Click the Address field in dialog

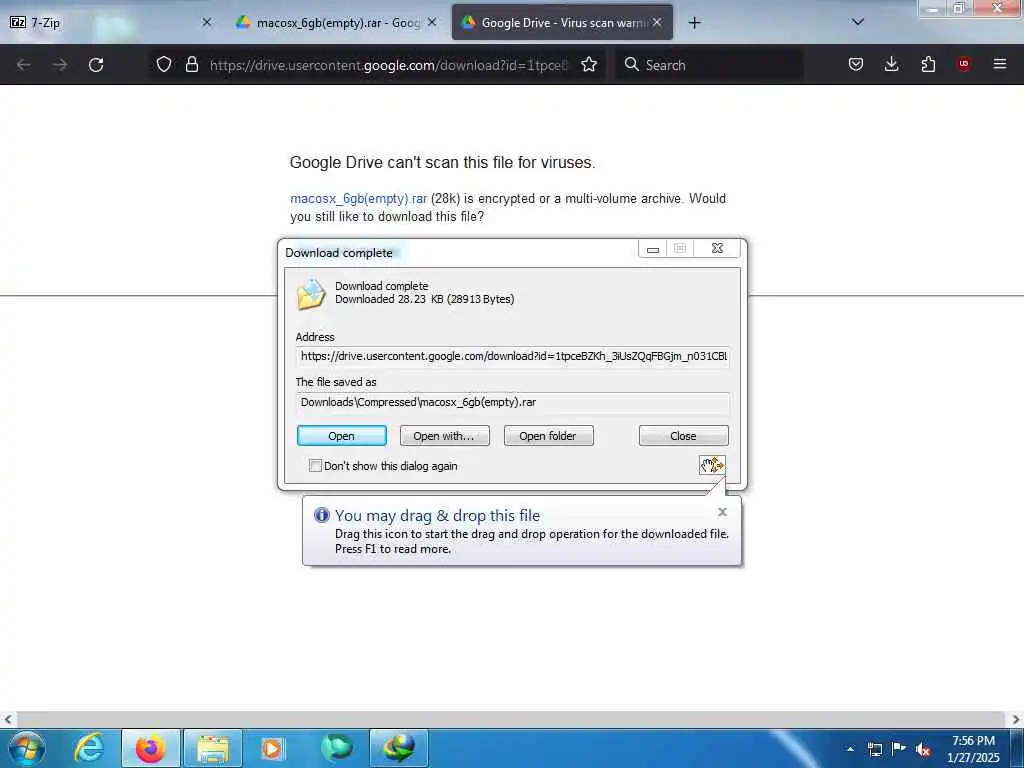[x=513, y=357]
